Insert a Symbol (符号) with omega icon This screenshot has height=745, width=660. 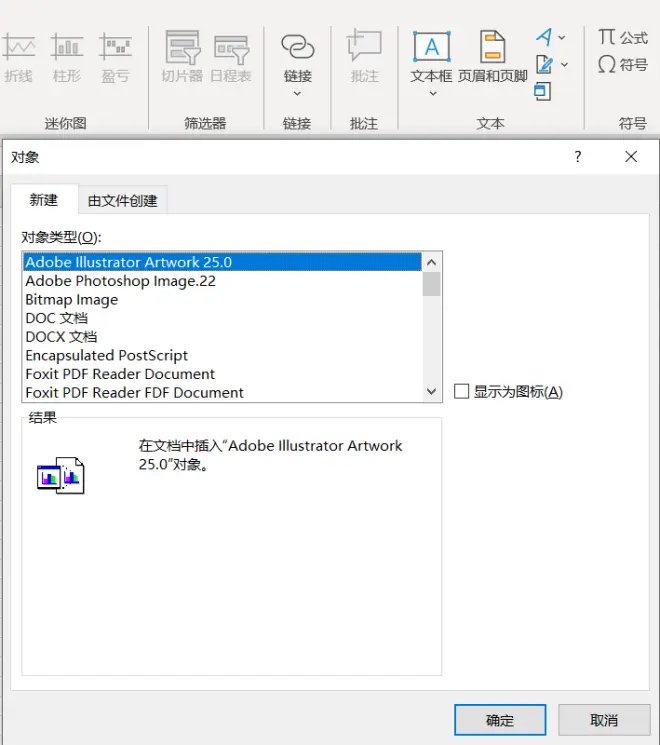[x=623, y=64]
